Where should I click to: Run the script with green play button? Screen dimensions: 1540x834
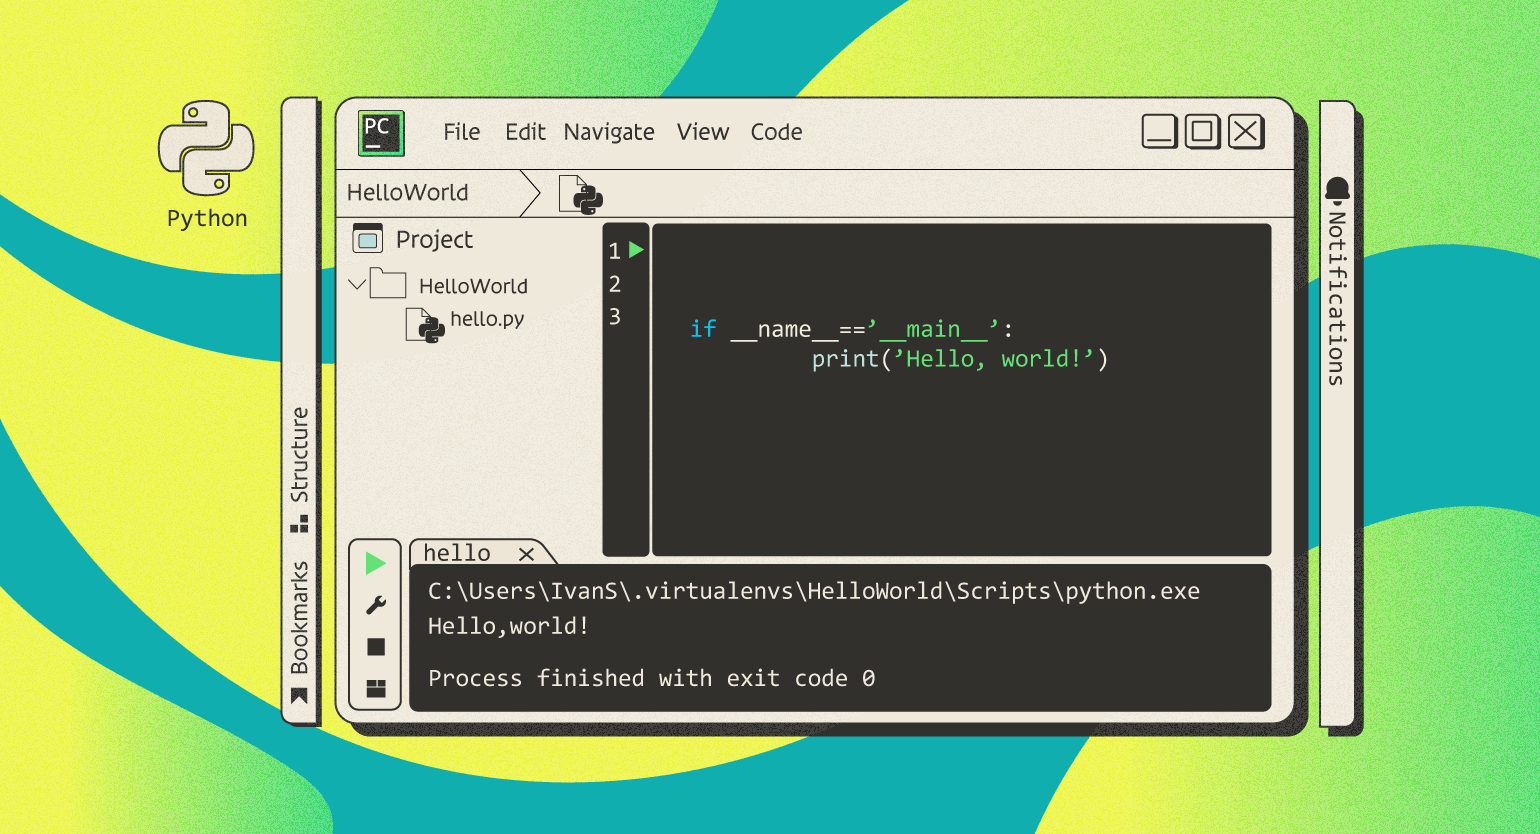point(376,564)
